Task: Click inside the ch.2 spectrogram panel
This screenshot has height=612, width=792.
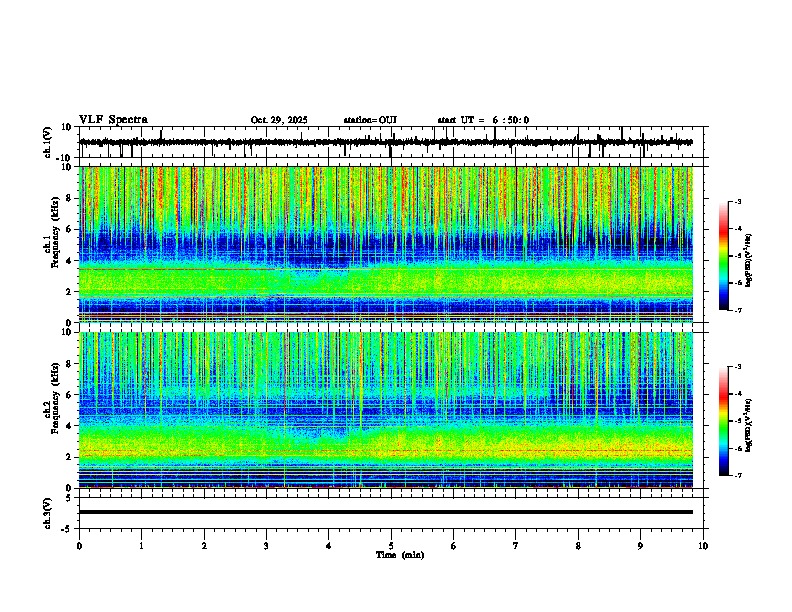Action: [x=386, y=410]
